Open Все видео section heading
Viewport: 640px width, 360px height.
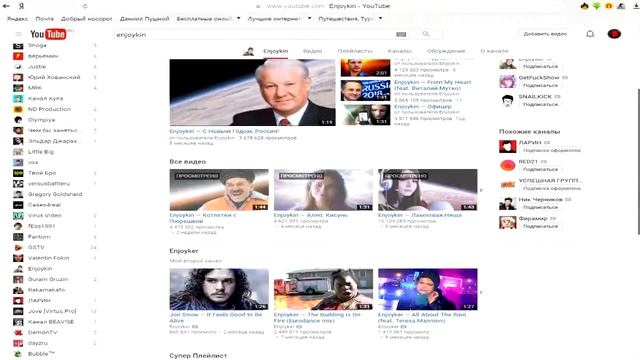coord(187,162)
